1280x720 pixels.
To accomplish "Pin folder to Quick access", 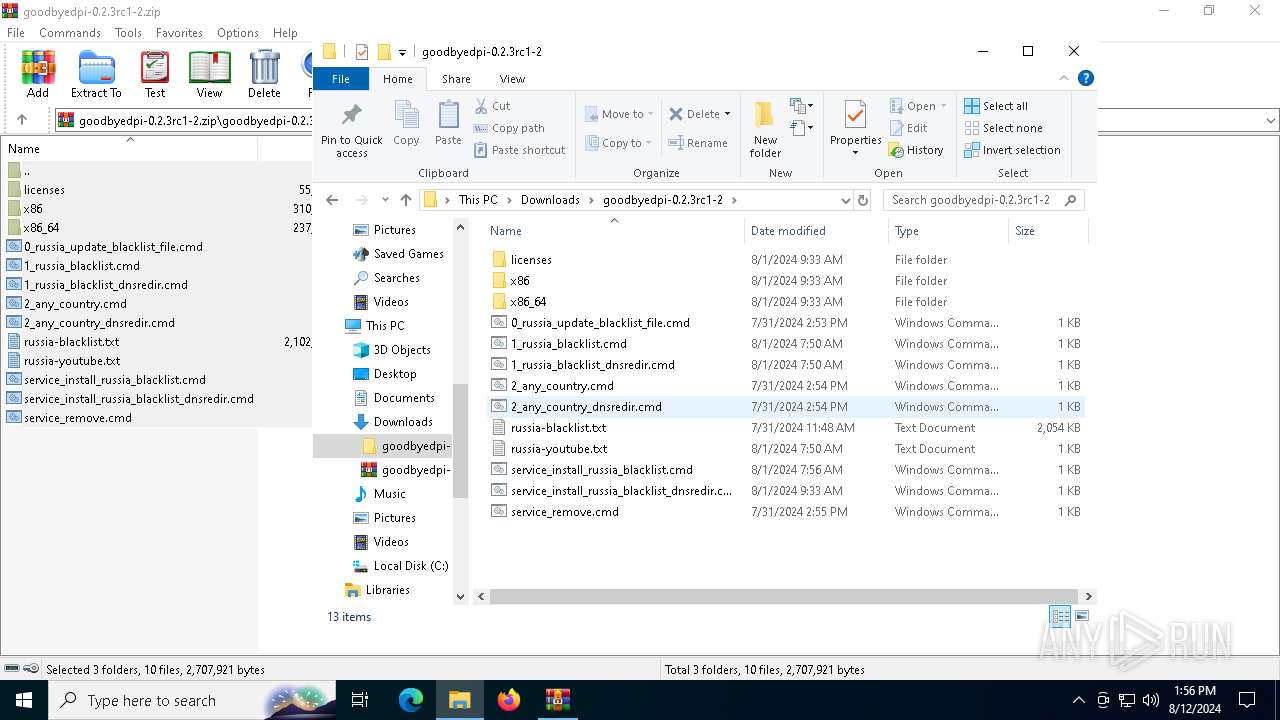I will 351,130.
